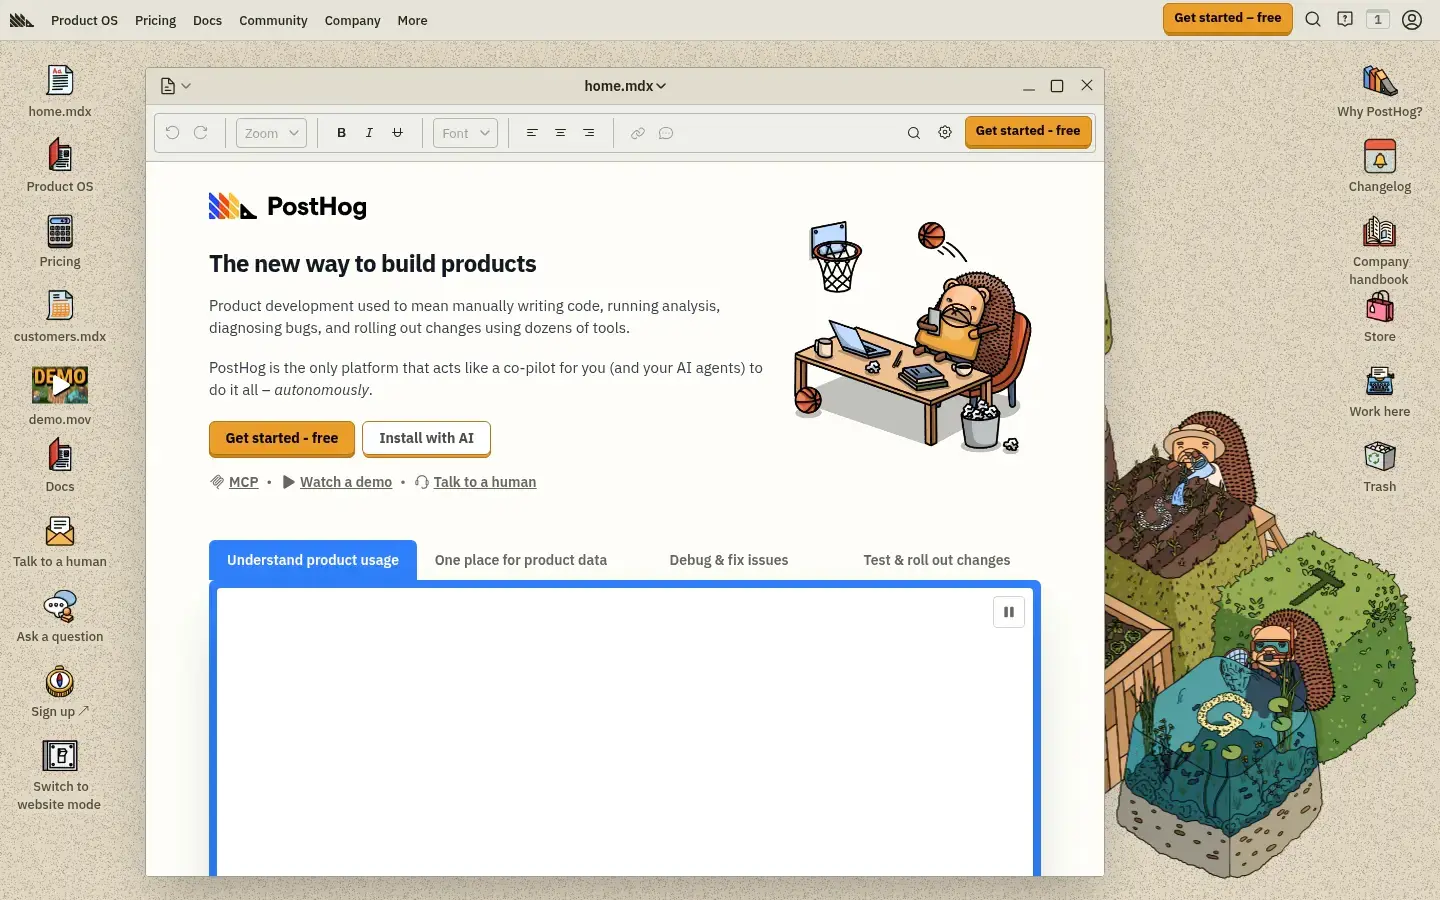This screenshot has height=900, width=1440.
Task: Click Get started – free in top bar
Action: tap(1228, 19)
